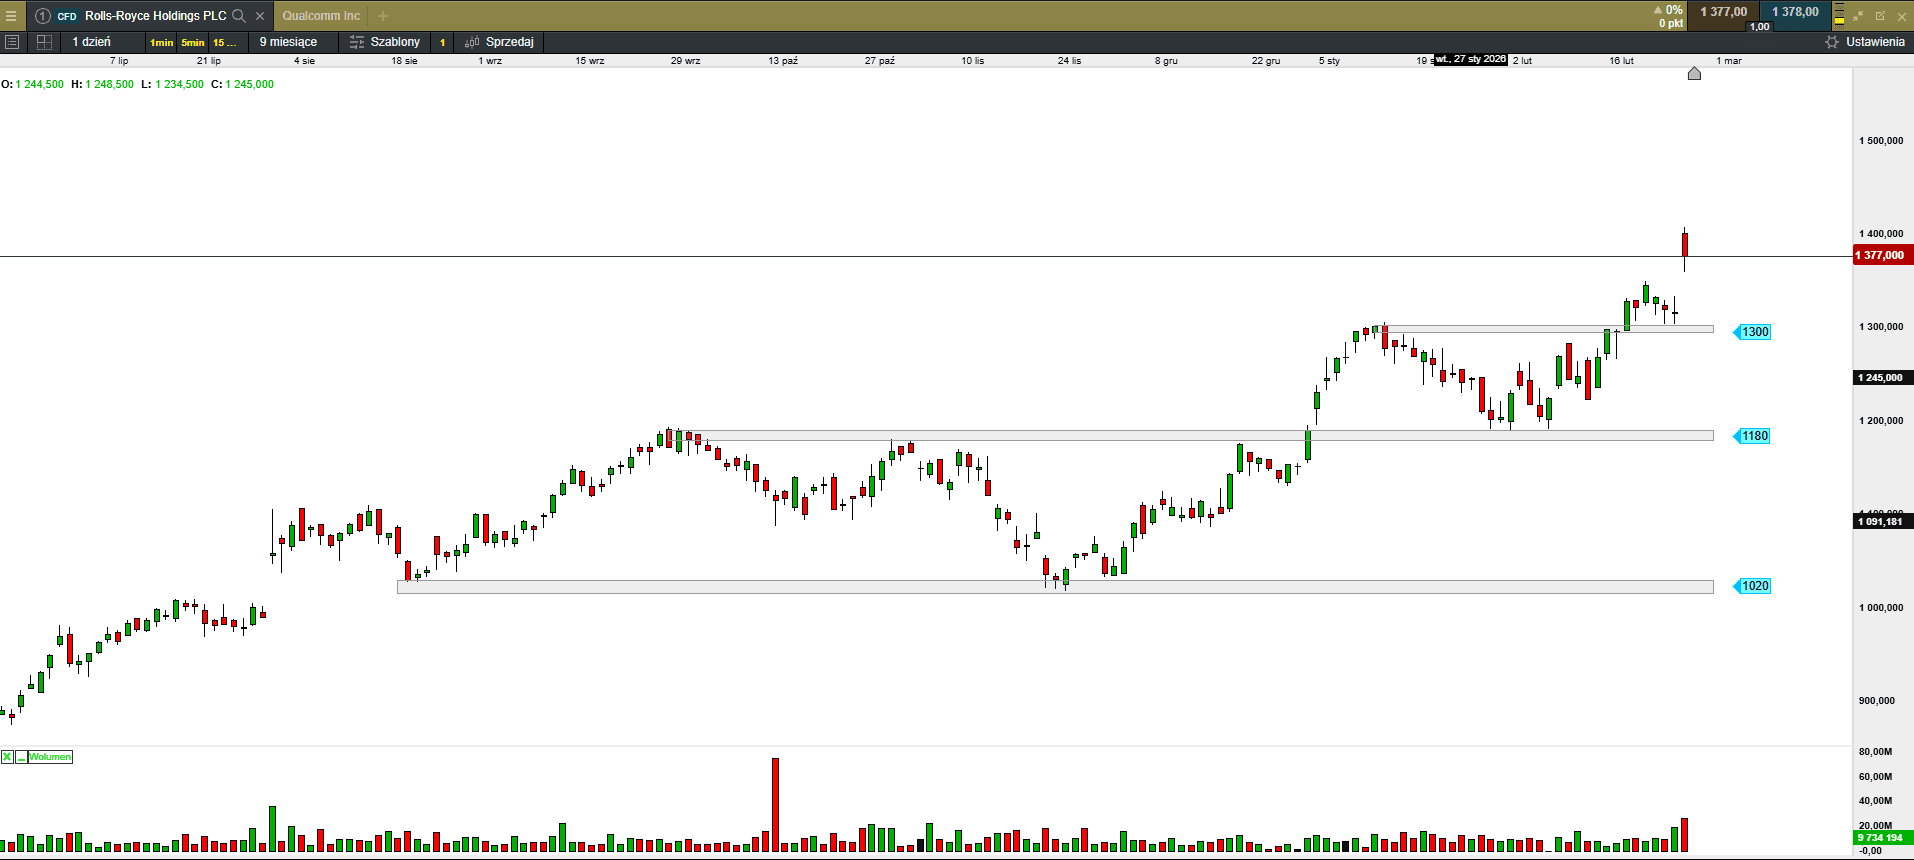Click the search icon beside Rolls-Royce Holdings PLC

[239, 16]
